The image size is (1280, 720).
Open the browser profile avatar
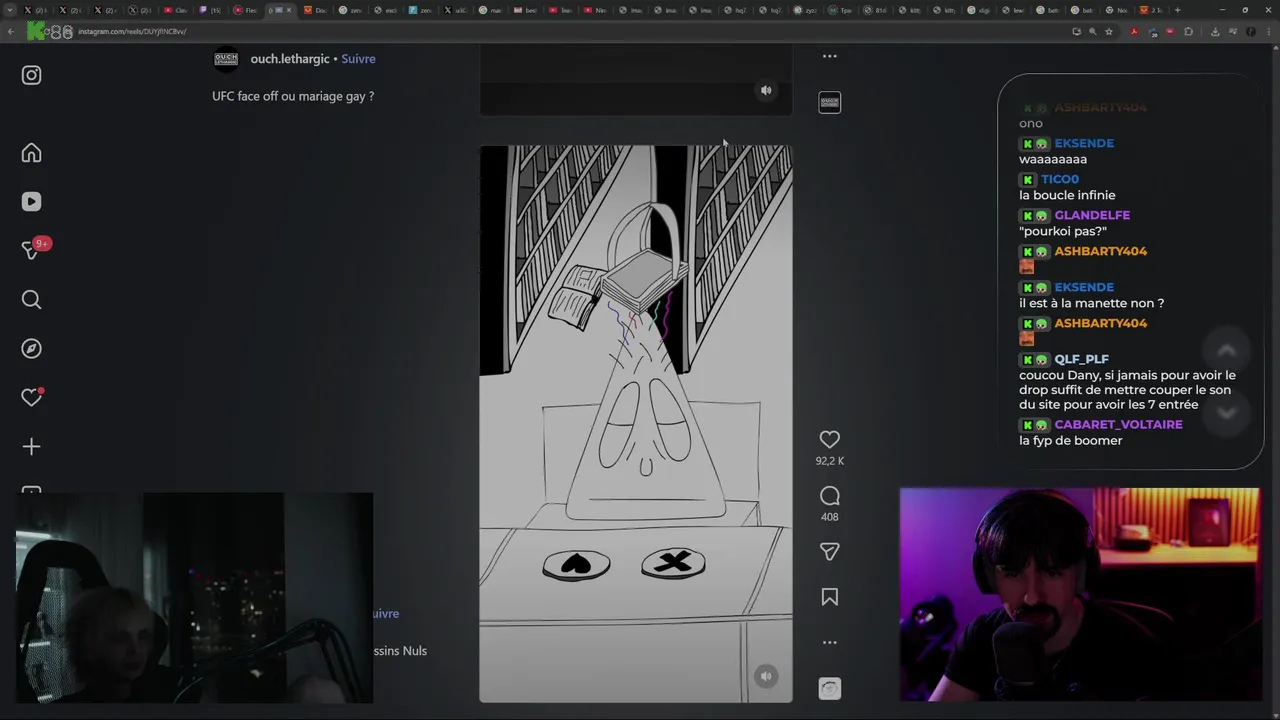[x=1251, y=31]
